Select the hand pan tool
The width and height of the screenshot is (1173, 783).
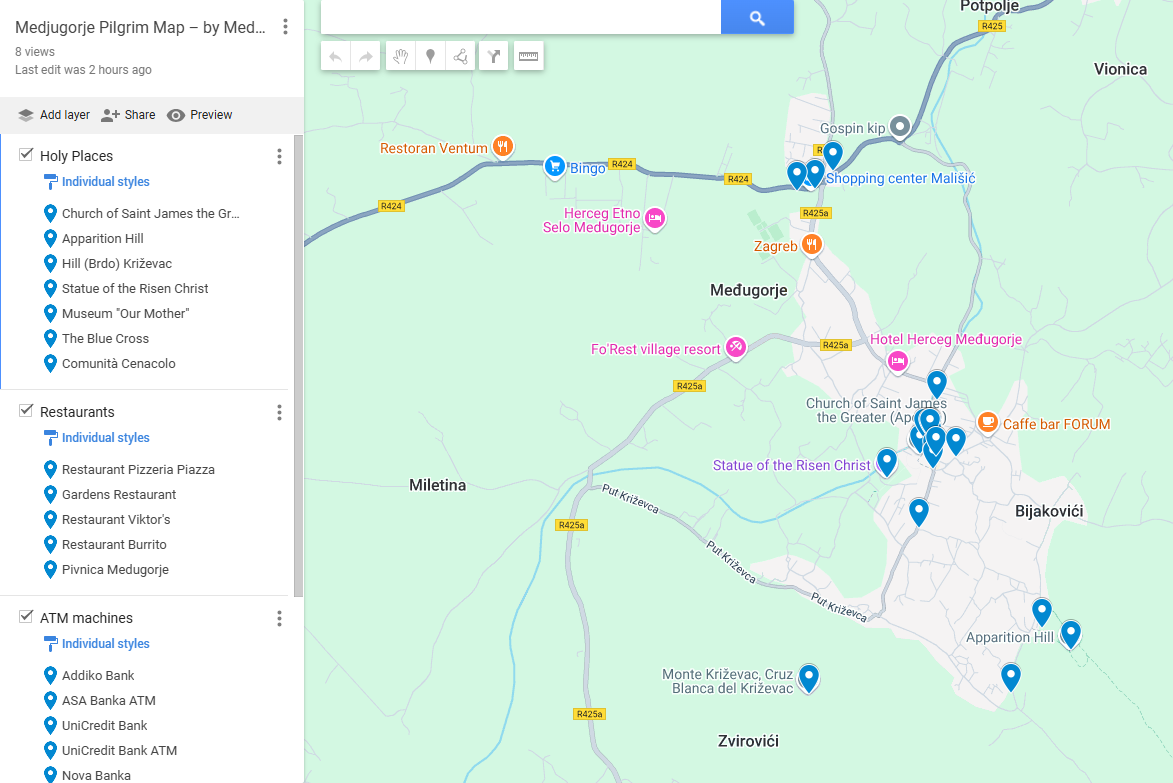coord(401,56)
